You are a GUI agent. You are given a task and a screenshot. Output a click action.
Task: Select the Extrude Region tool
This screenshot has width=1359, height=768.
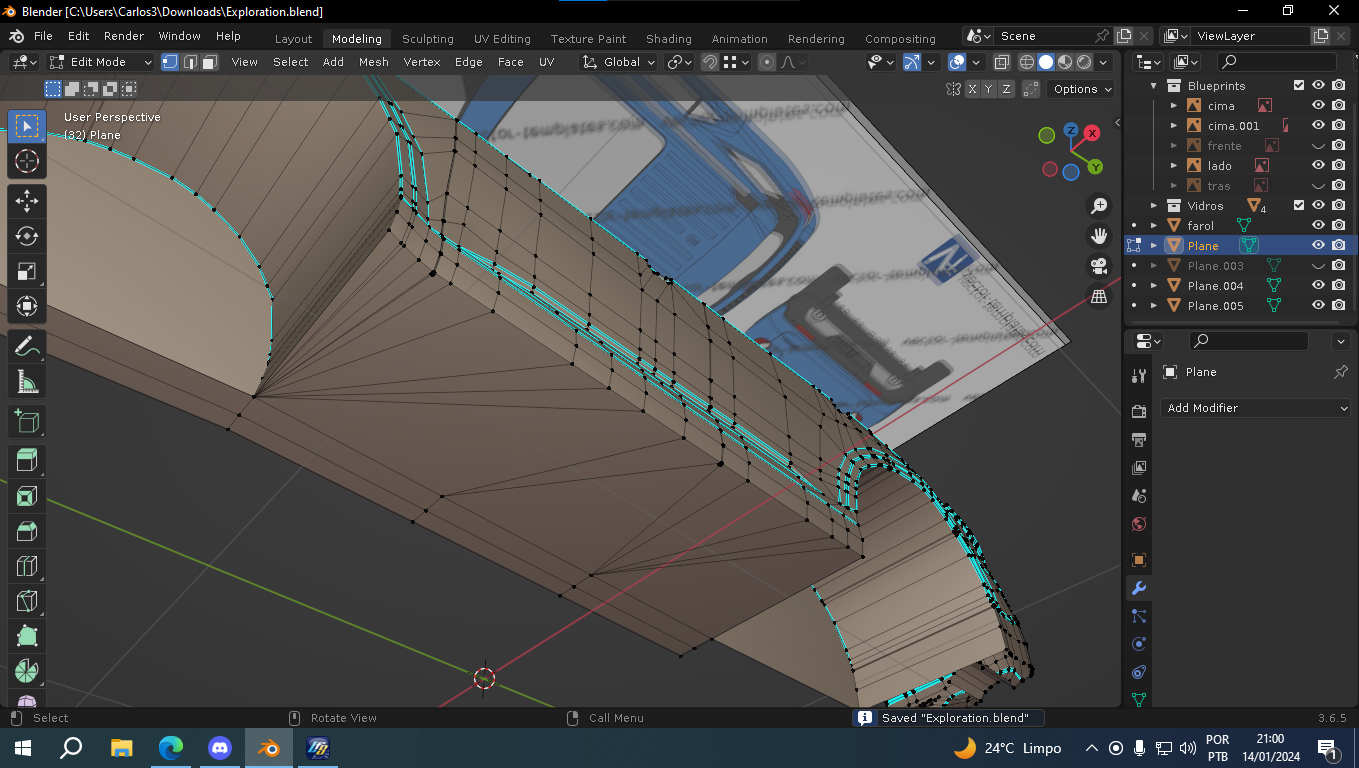(x=27, y=461)
